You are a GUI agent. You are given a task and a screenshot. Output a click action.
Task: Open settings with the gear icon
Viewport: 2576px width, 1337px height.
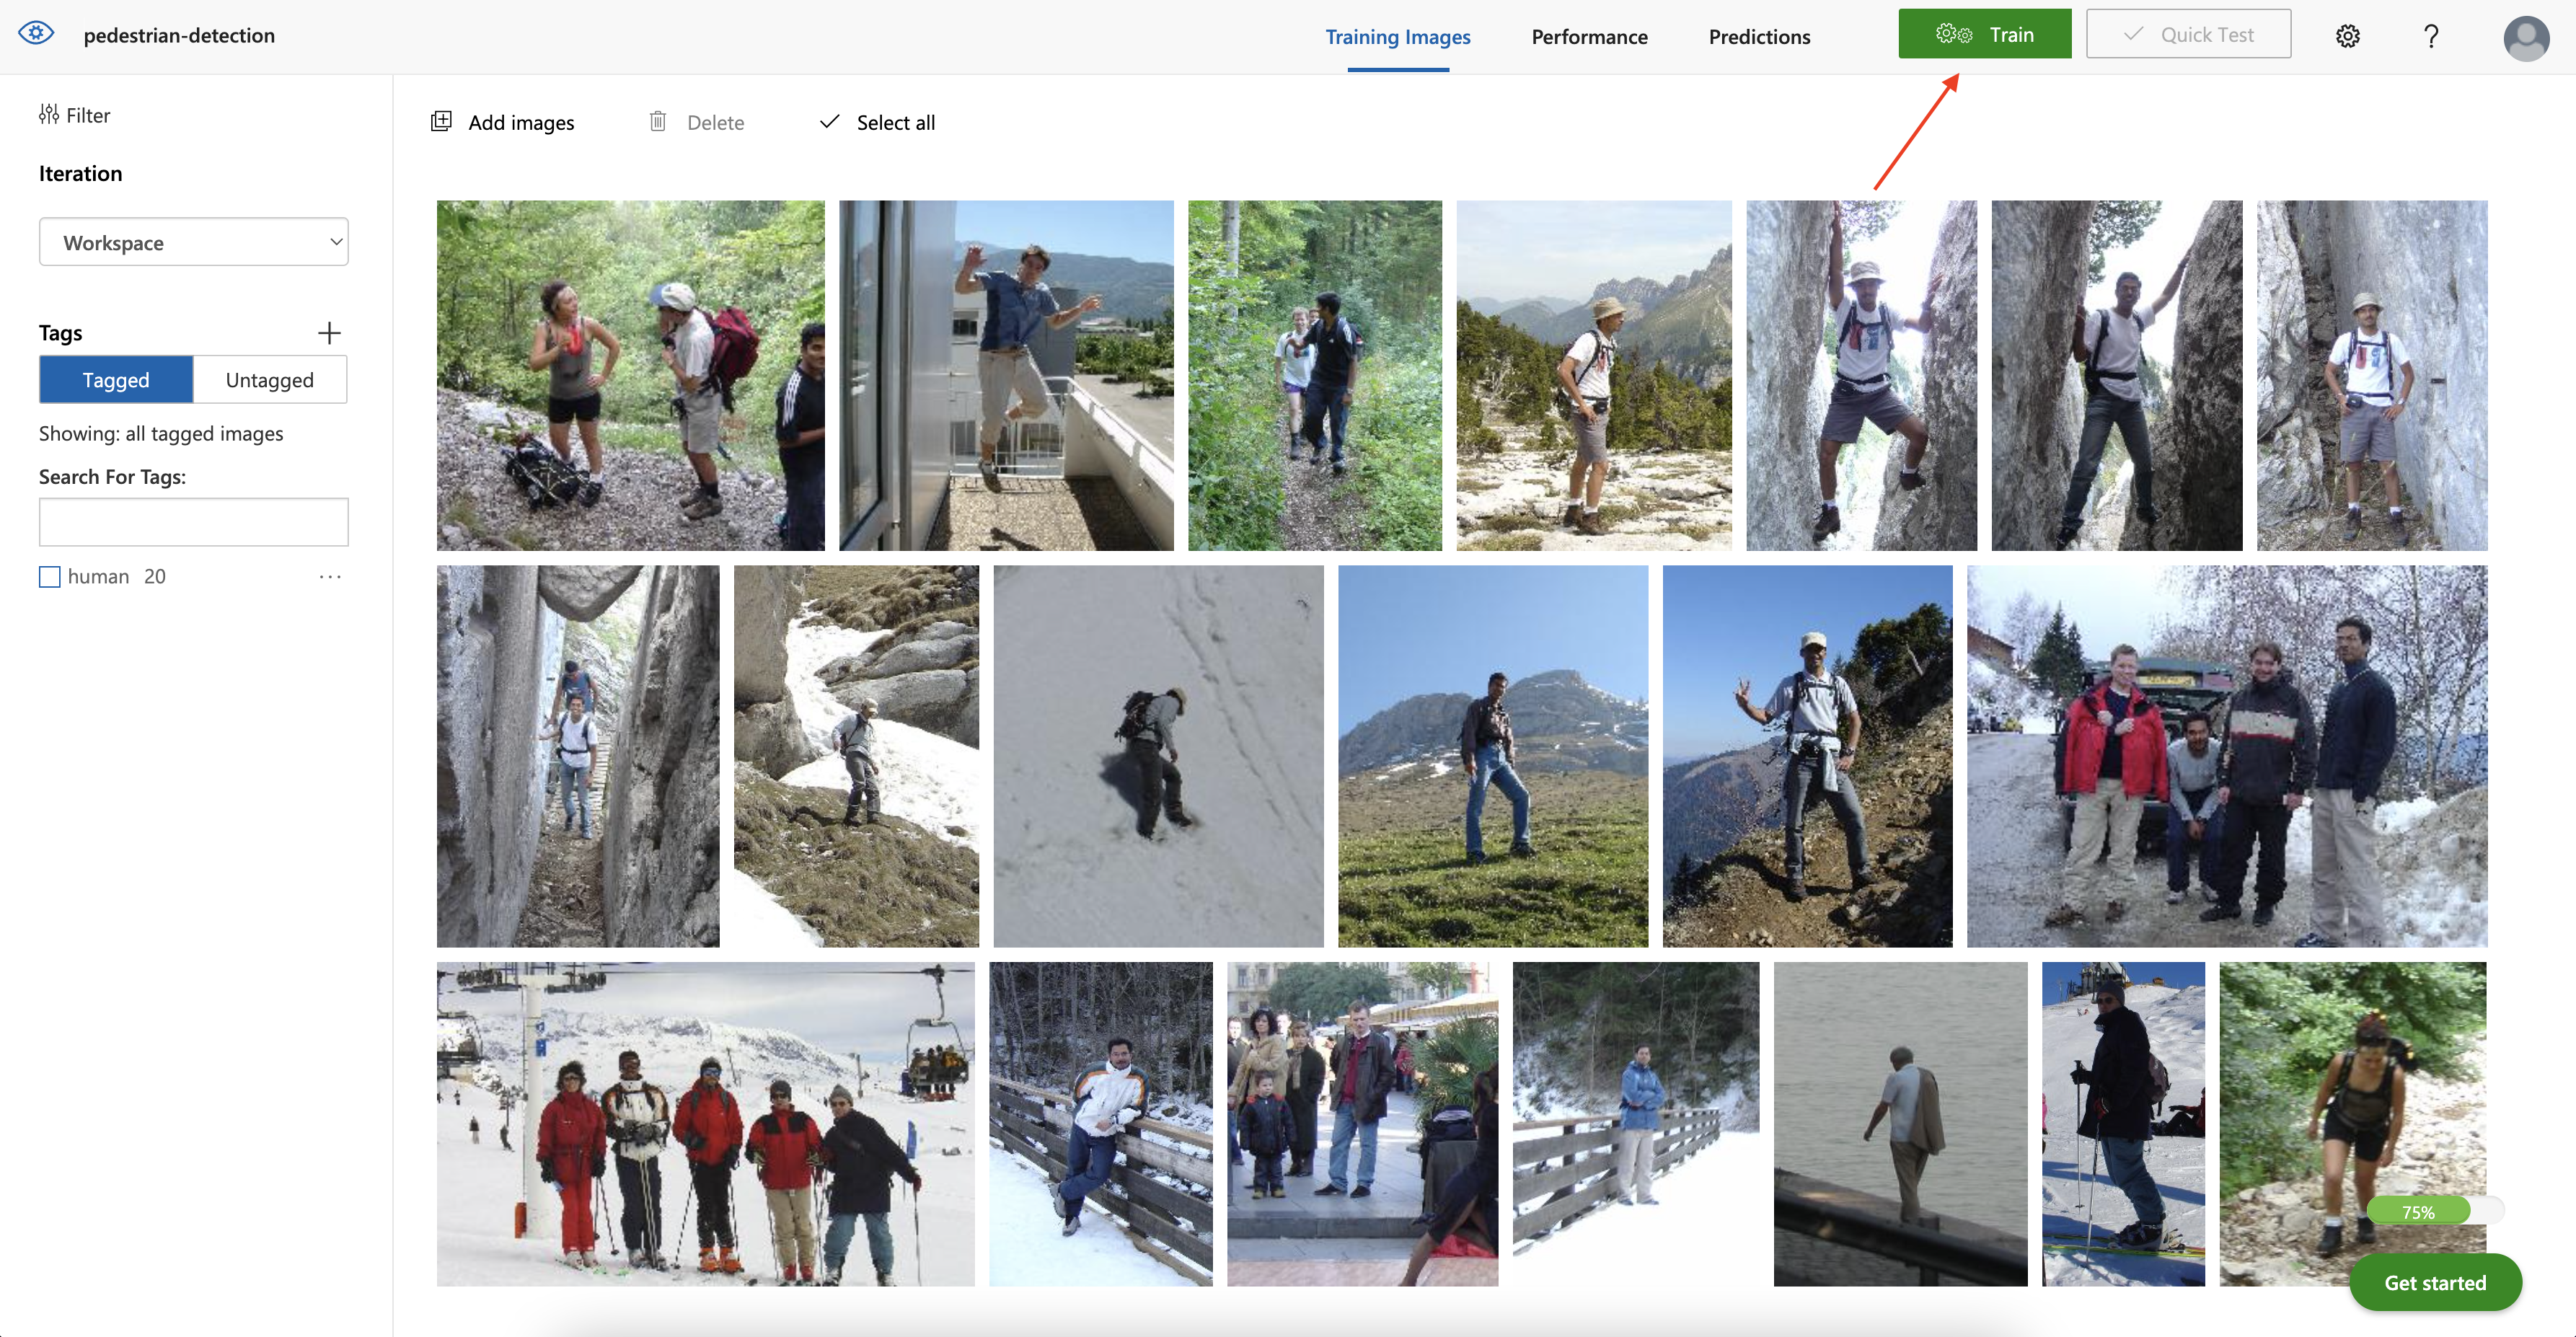[2347, 36]
